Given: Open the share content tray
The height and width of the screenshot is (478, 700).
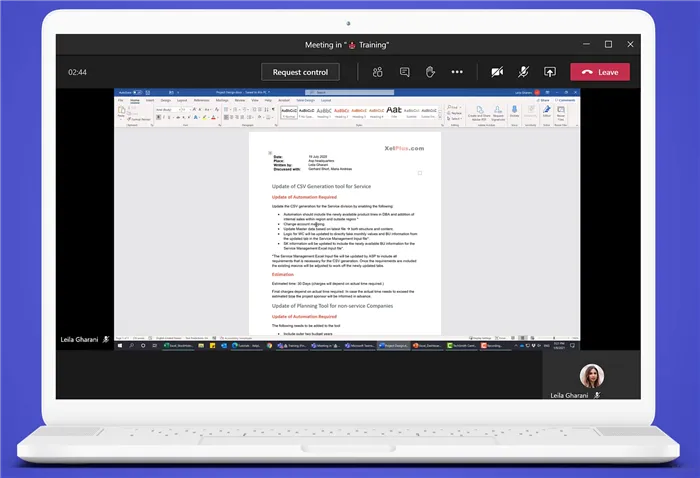Looking at the screenshot, I should (549, 72).
